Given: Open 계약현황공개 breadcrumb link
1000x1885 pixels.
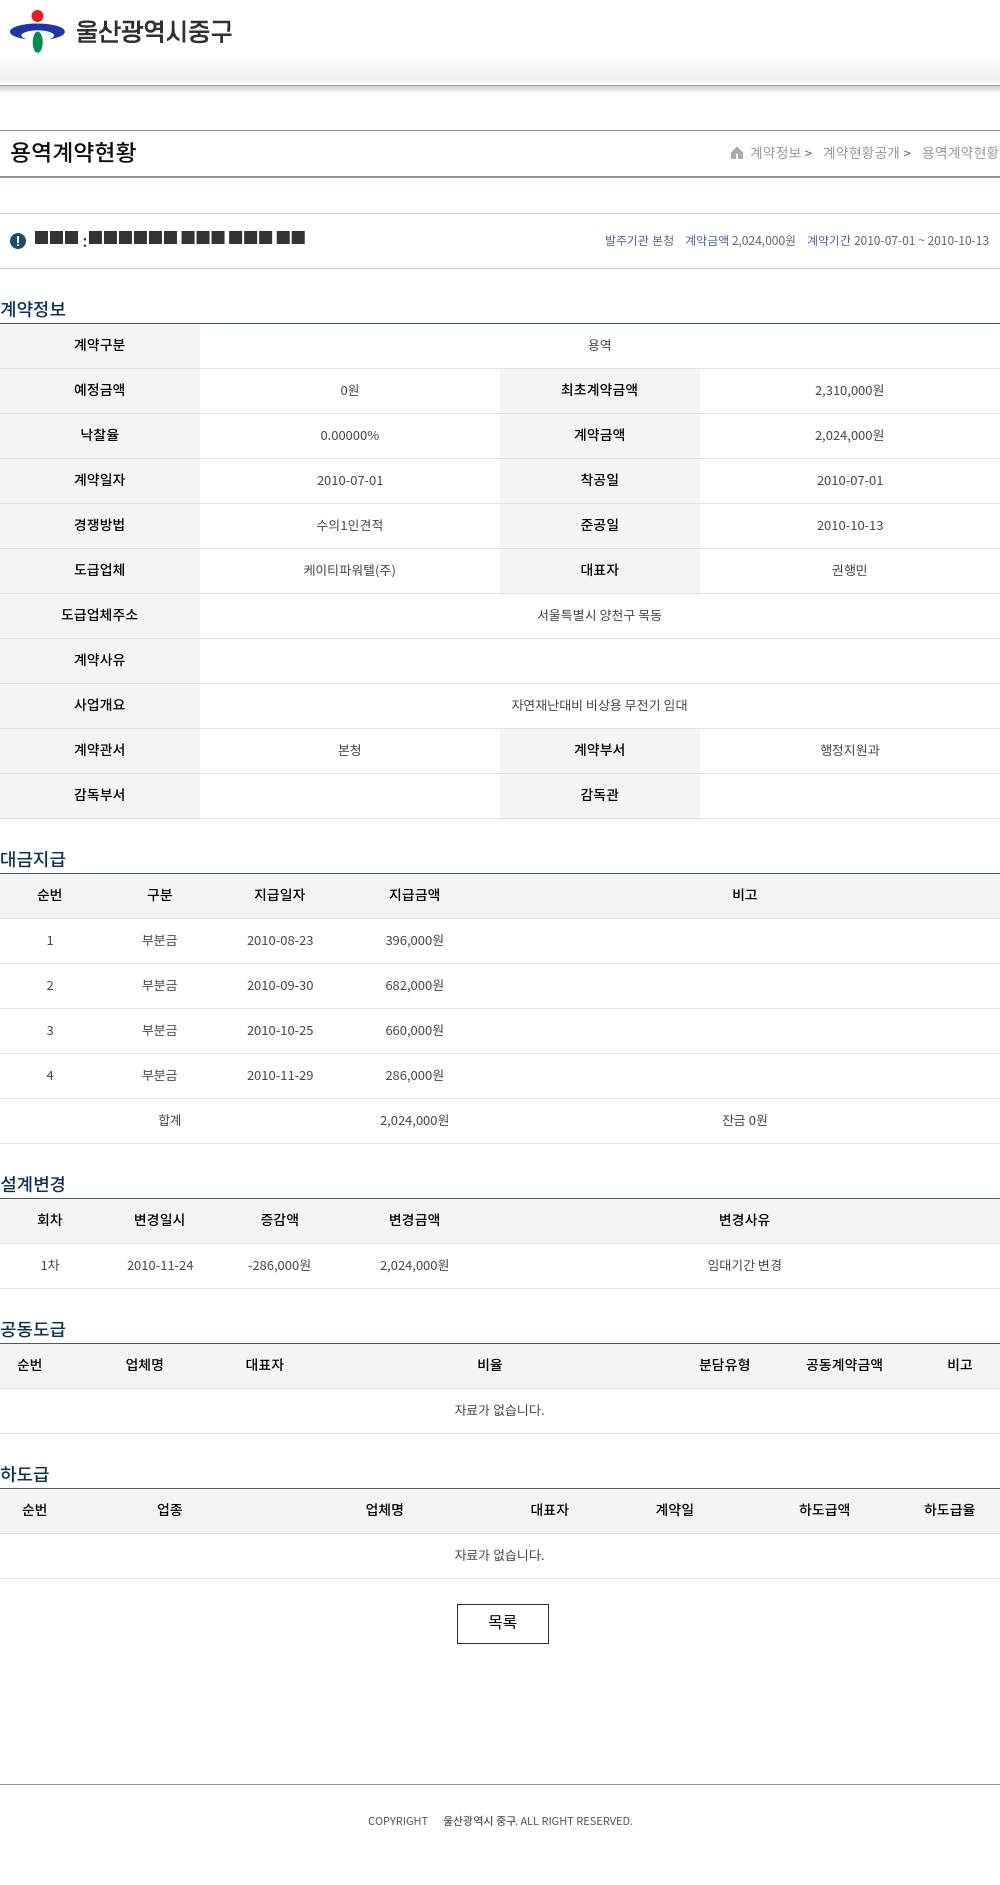Looking at the screenshot, I should 861,153.
